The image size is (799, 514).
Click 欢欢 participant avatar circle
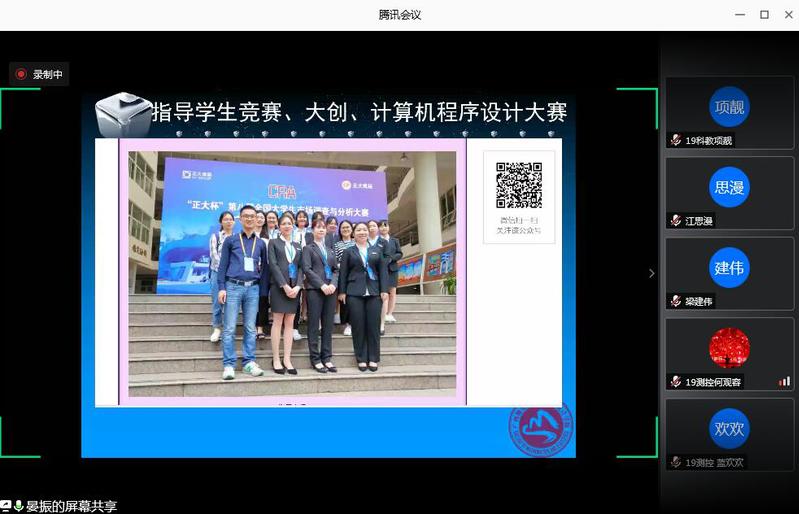pos(729,429)
